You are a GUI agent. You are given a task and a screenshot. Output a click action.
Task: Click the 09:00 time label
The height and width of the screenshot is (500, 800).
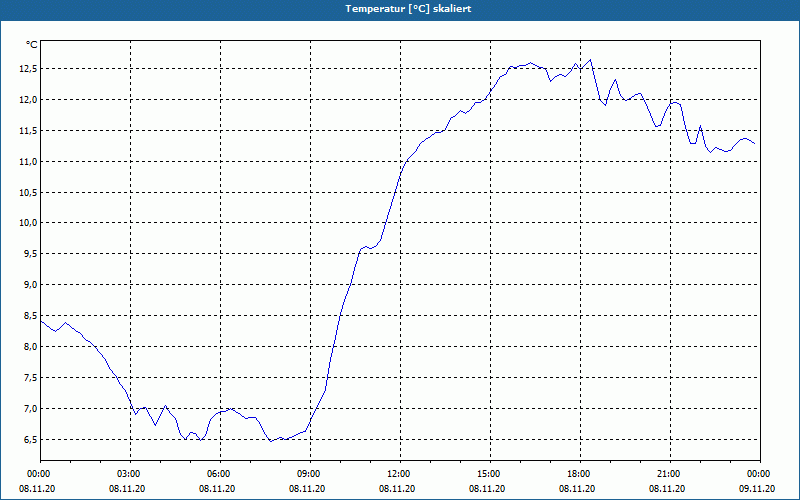310,474
